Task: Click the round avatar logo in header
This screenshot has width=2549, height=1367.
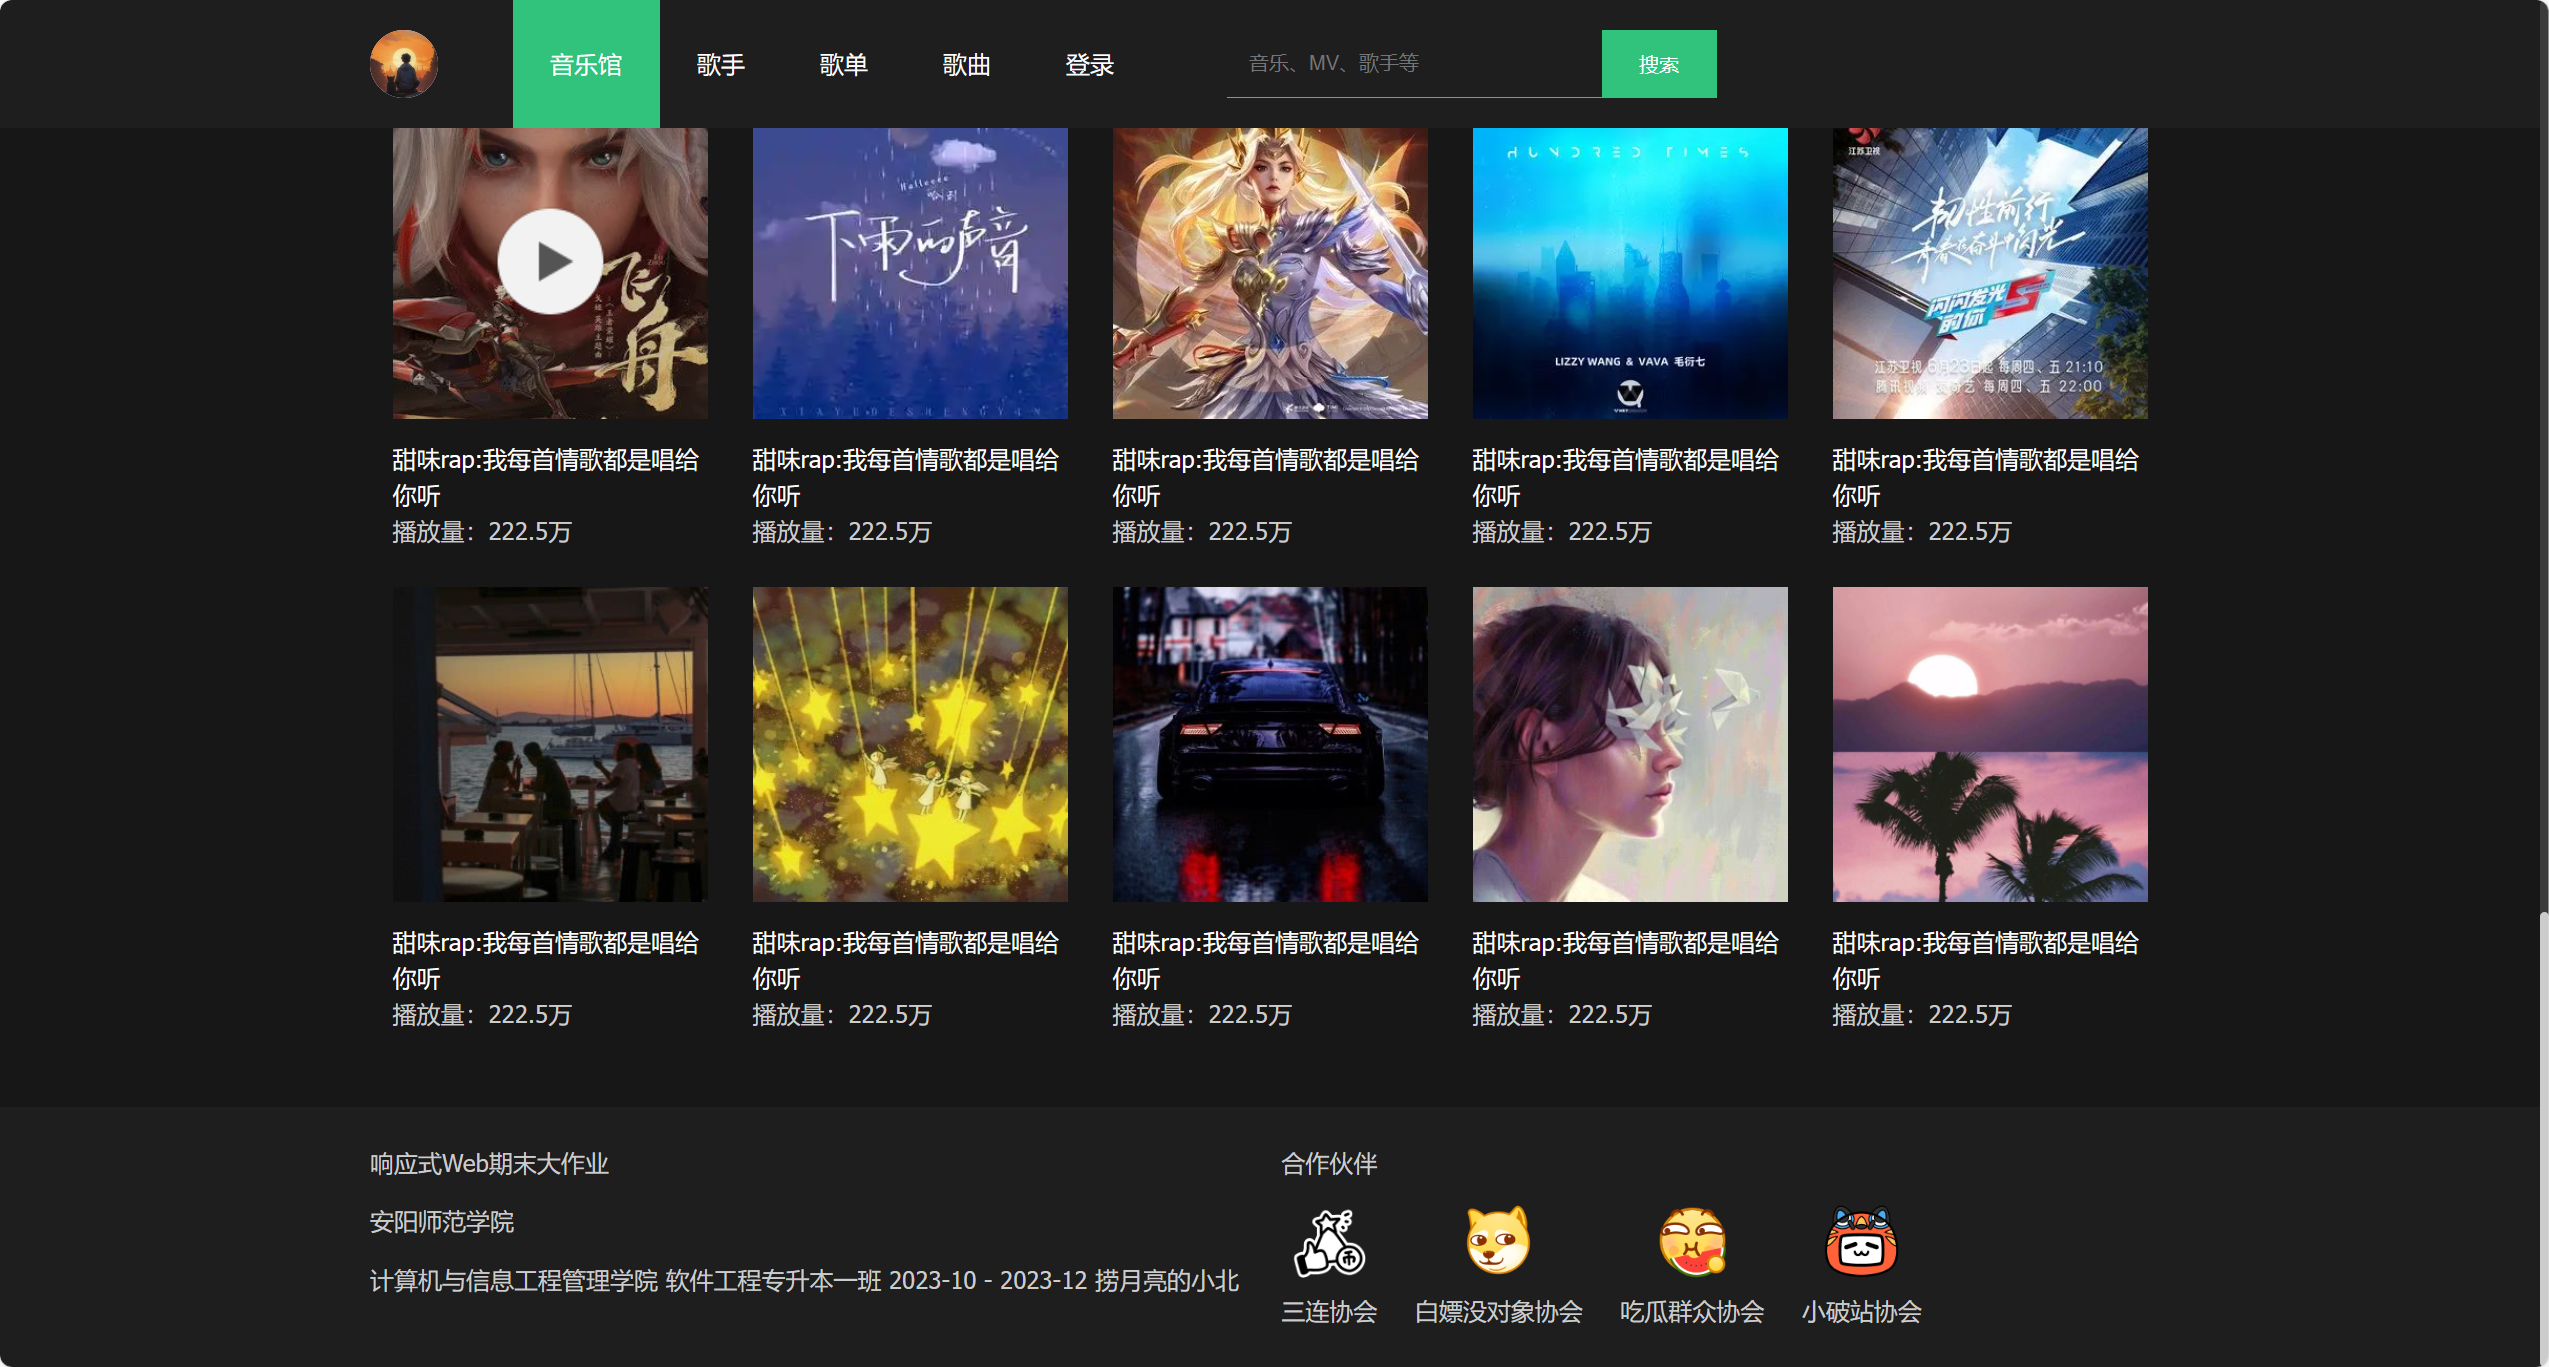Action: [x=403, y=64]
